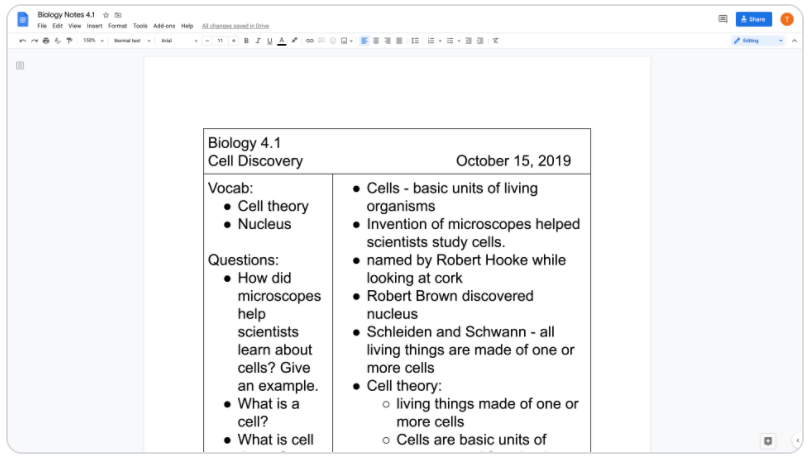This screenshot has height=462, width=812.
Task: Expand the Editing mode dropdown
Action: pos(759,41)
